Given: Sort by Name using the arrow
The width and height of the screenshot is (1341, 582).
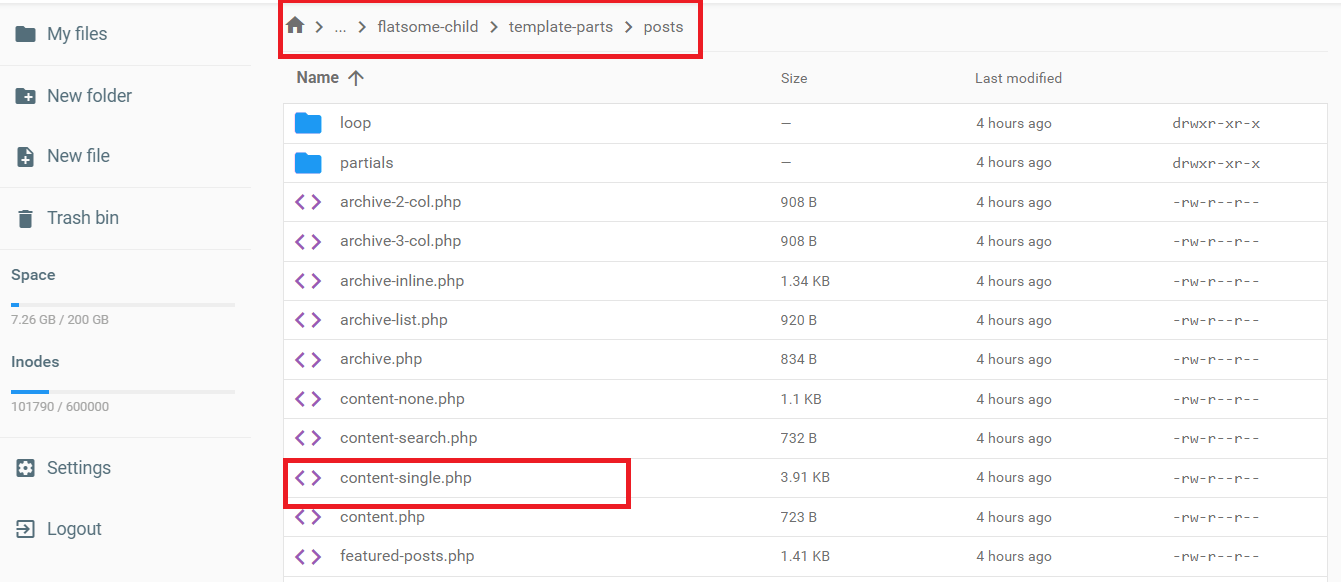Looking at the screenshot, I should [x=355, y=78].
